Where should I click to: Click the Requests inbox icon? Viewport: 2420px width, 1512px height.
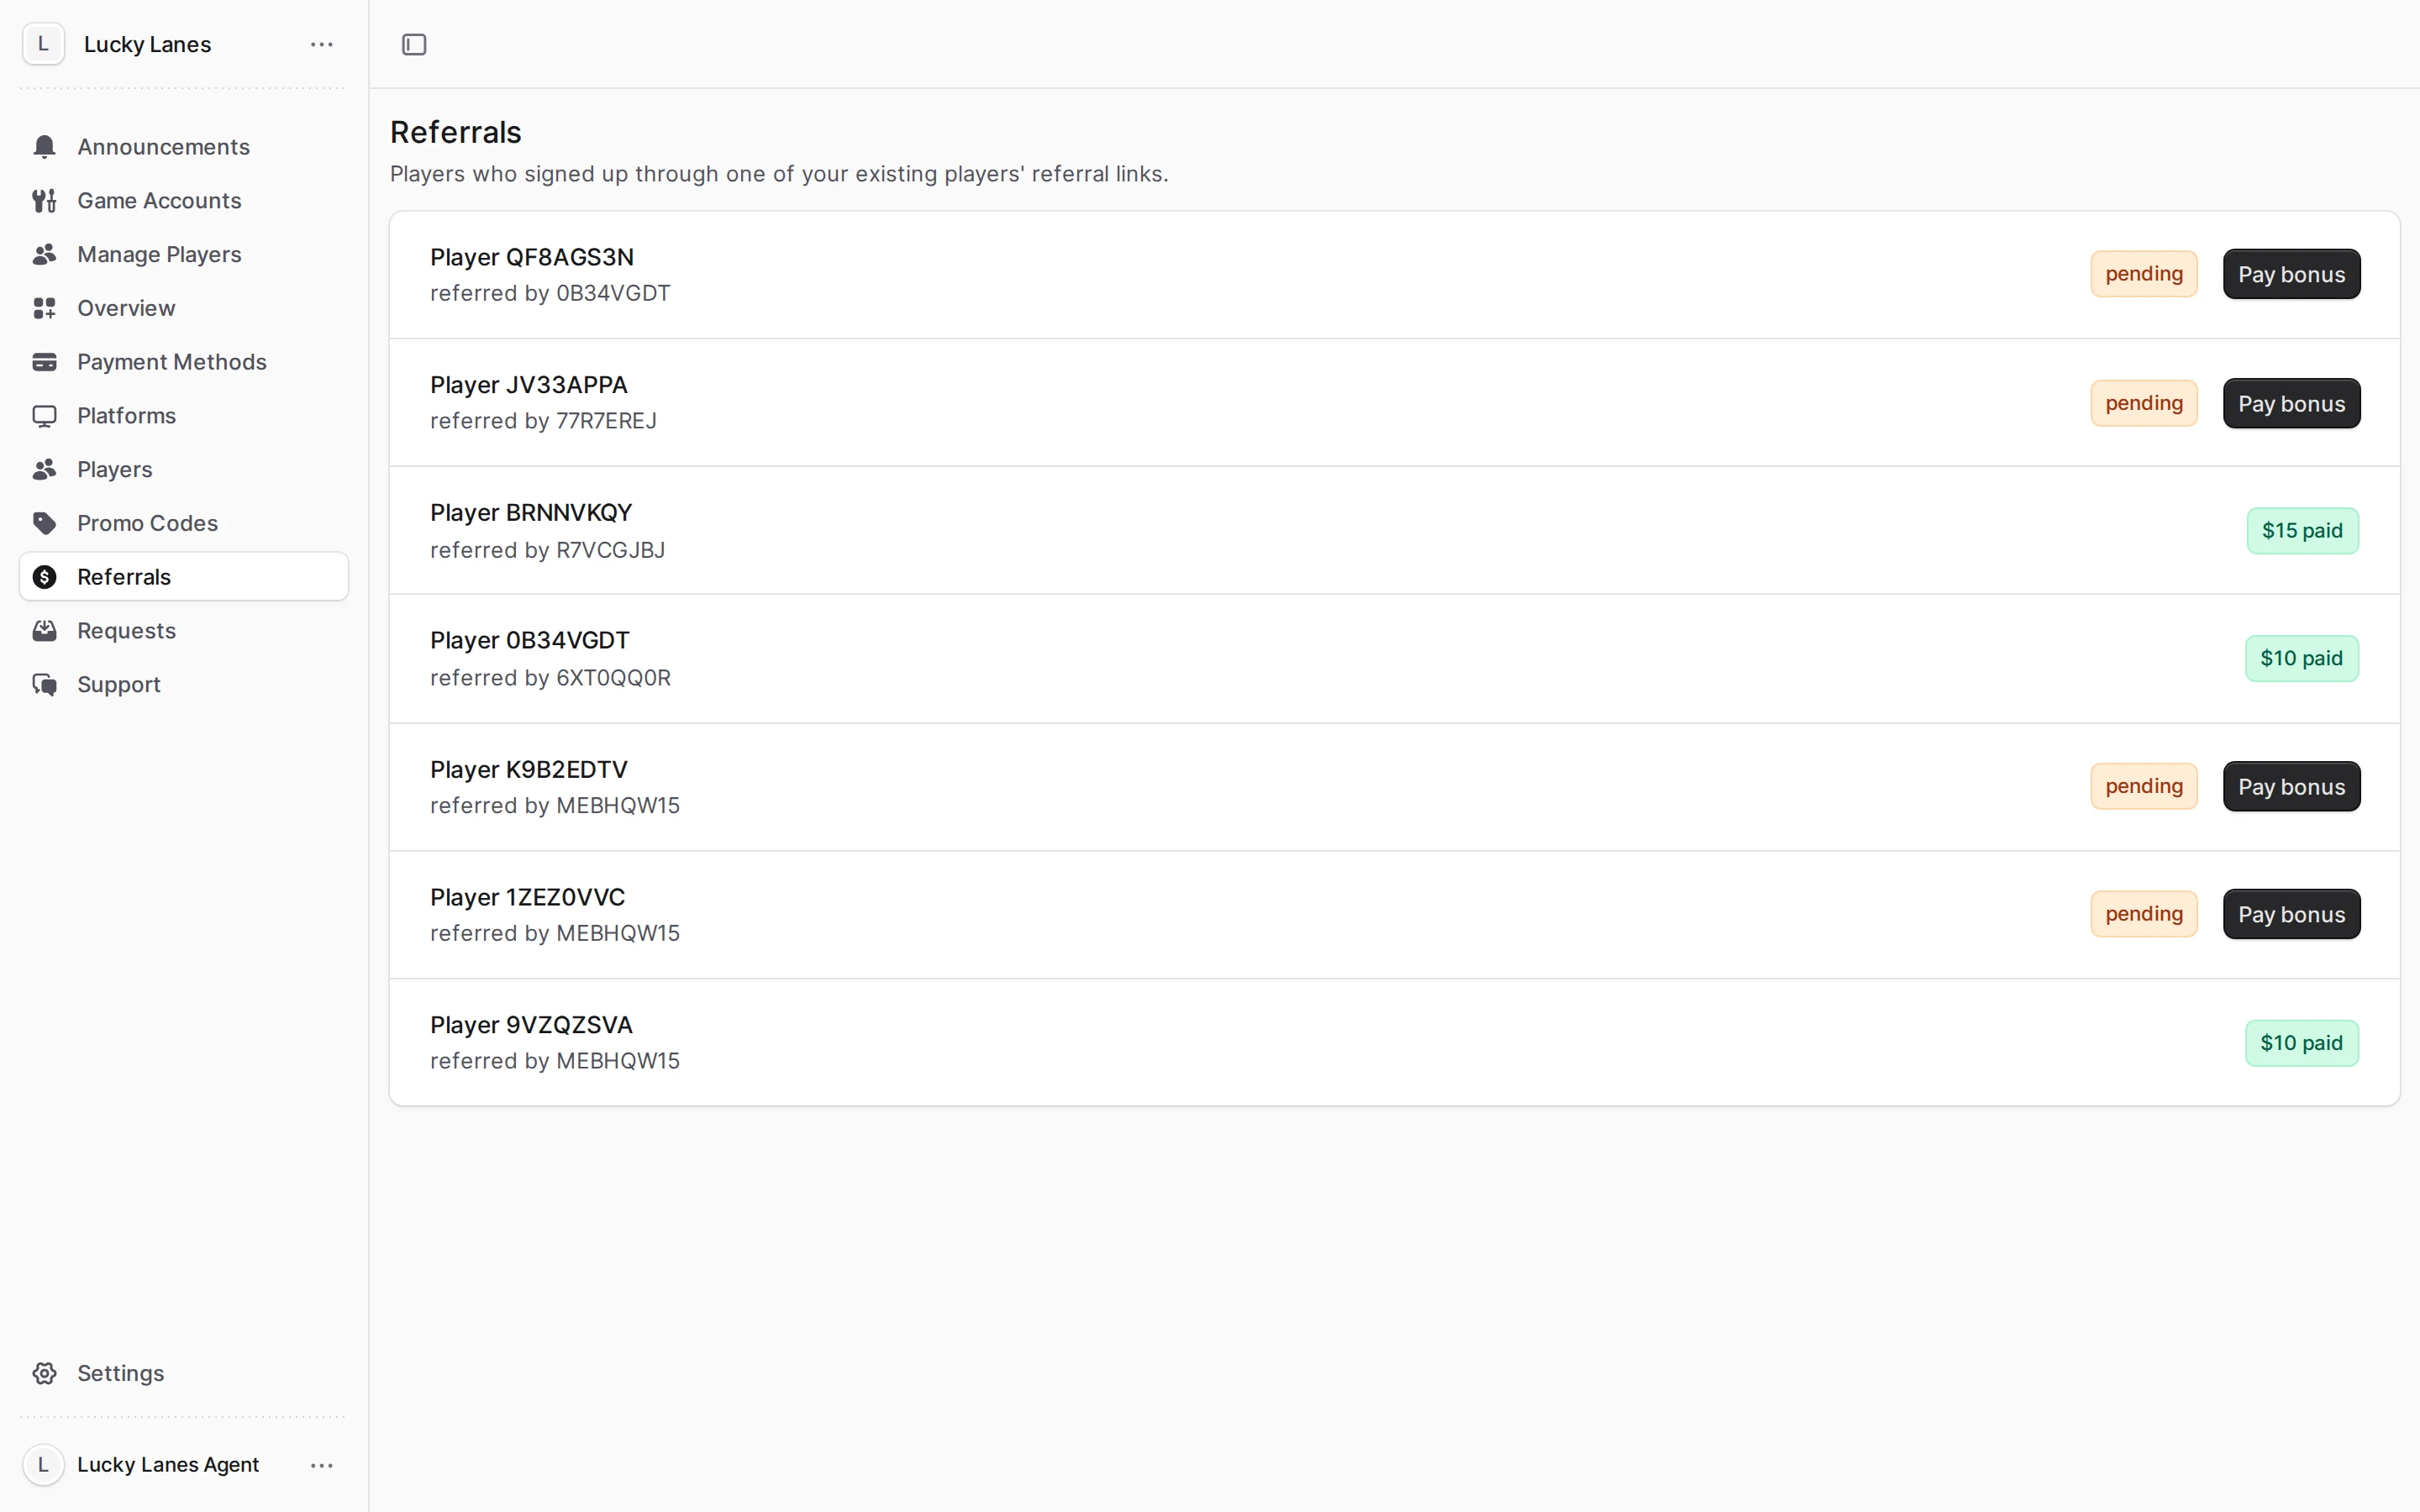44,631
